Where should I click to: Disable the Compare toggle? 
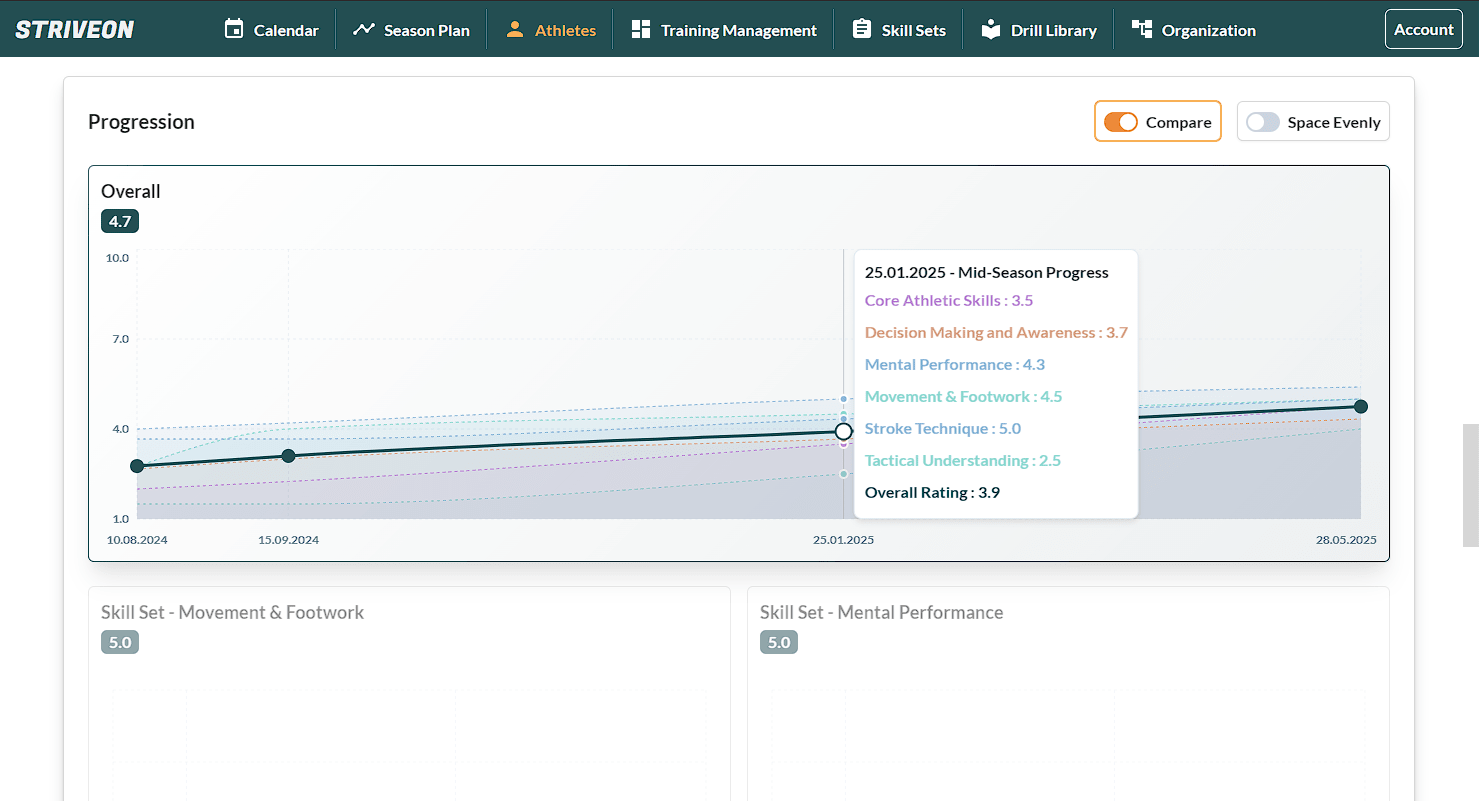[1121, 122]
